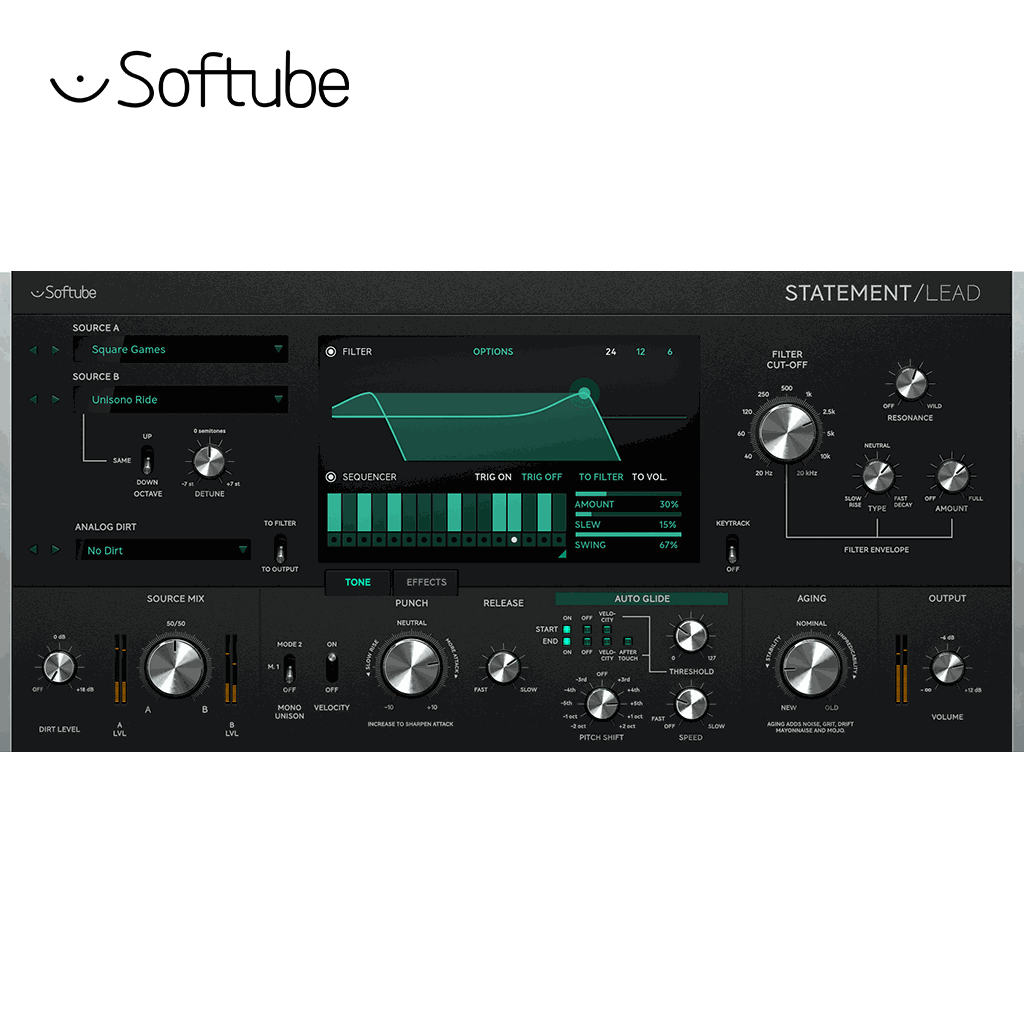Enable Auto Glide Start ON checkbox
This screenshot has width=1024, height=1024.
(567, 630)
